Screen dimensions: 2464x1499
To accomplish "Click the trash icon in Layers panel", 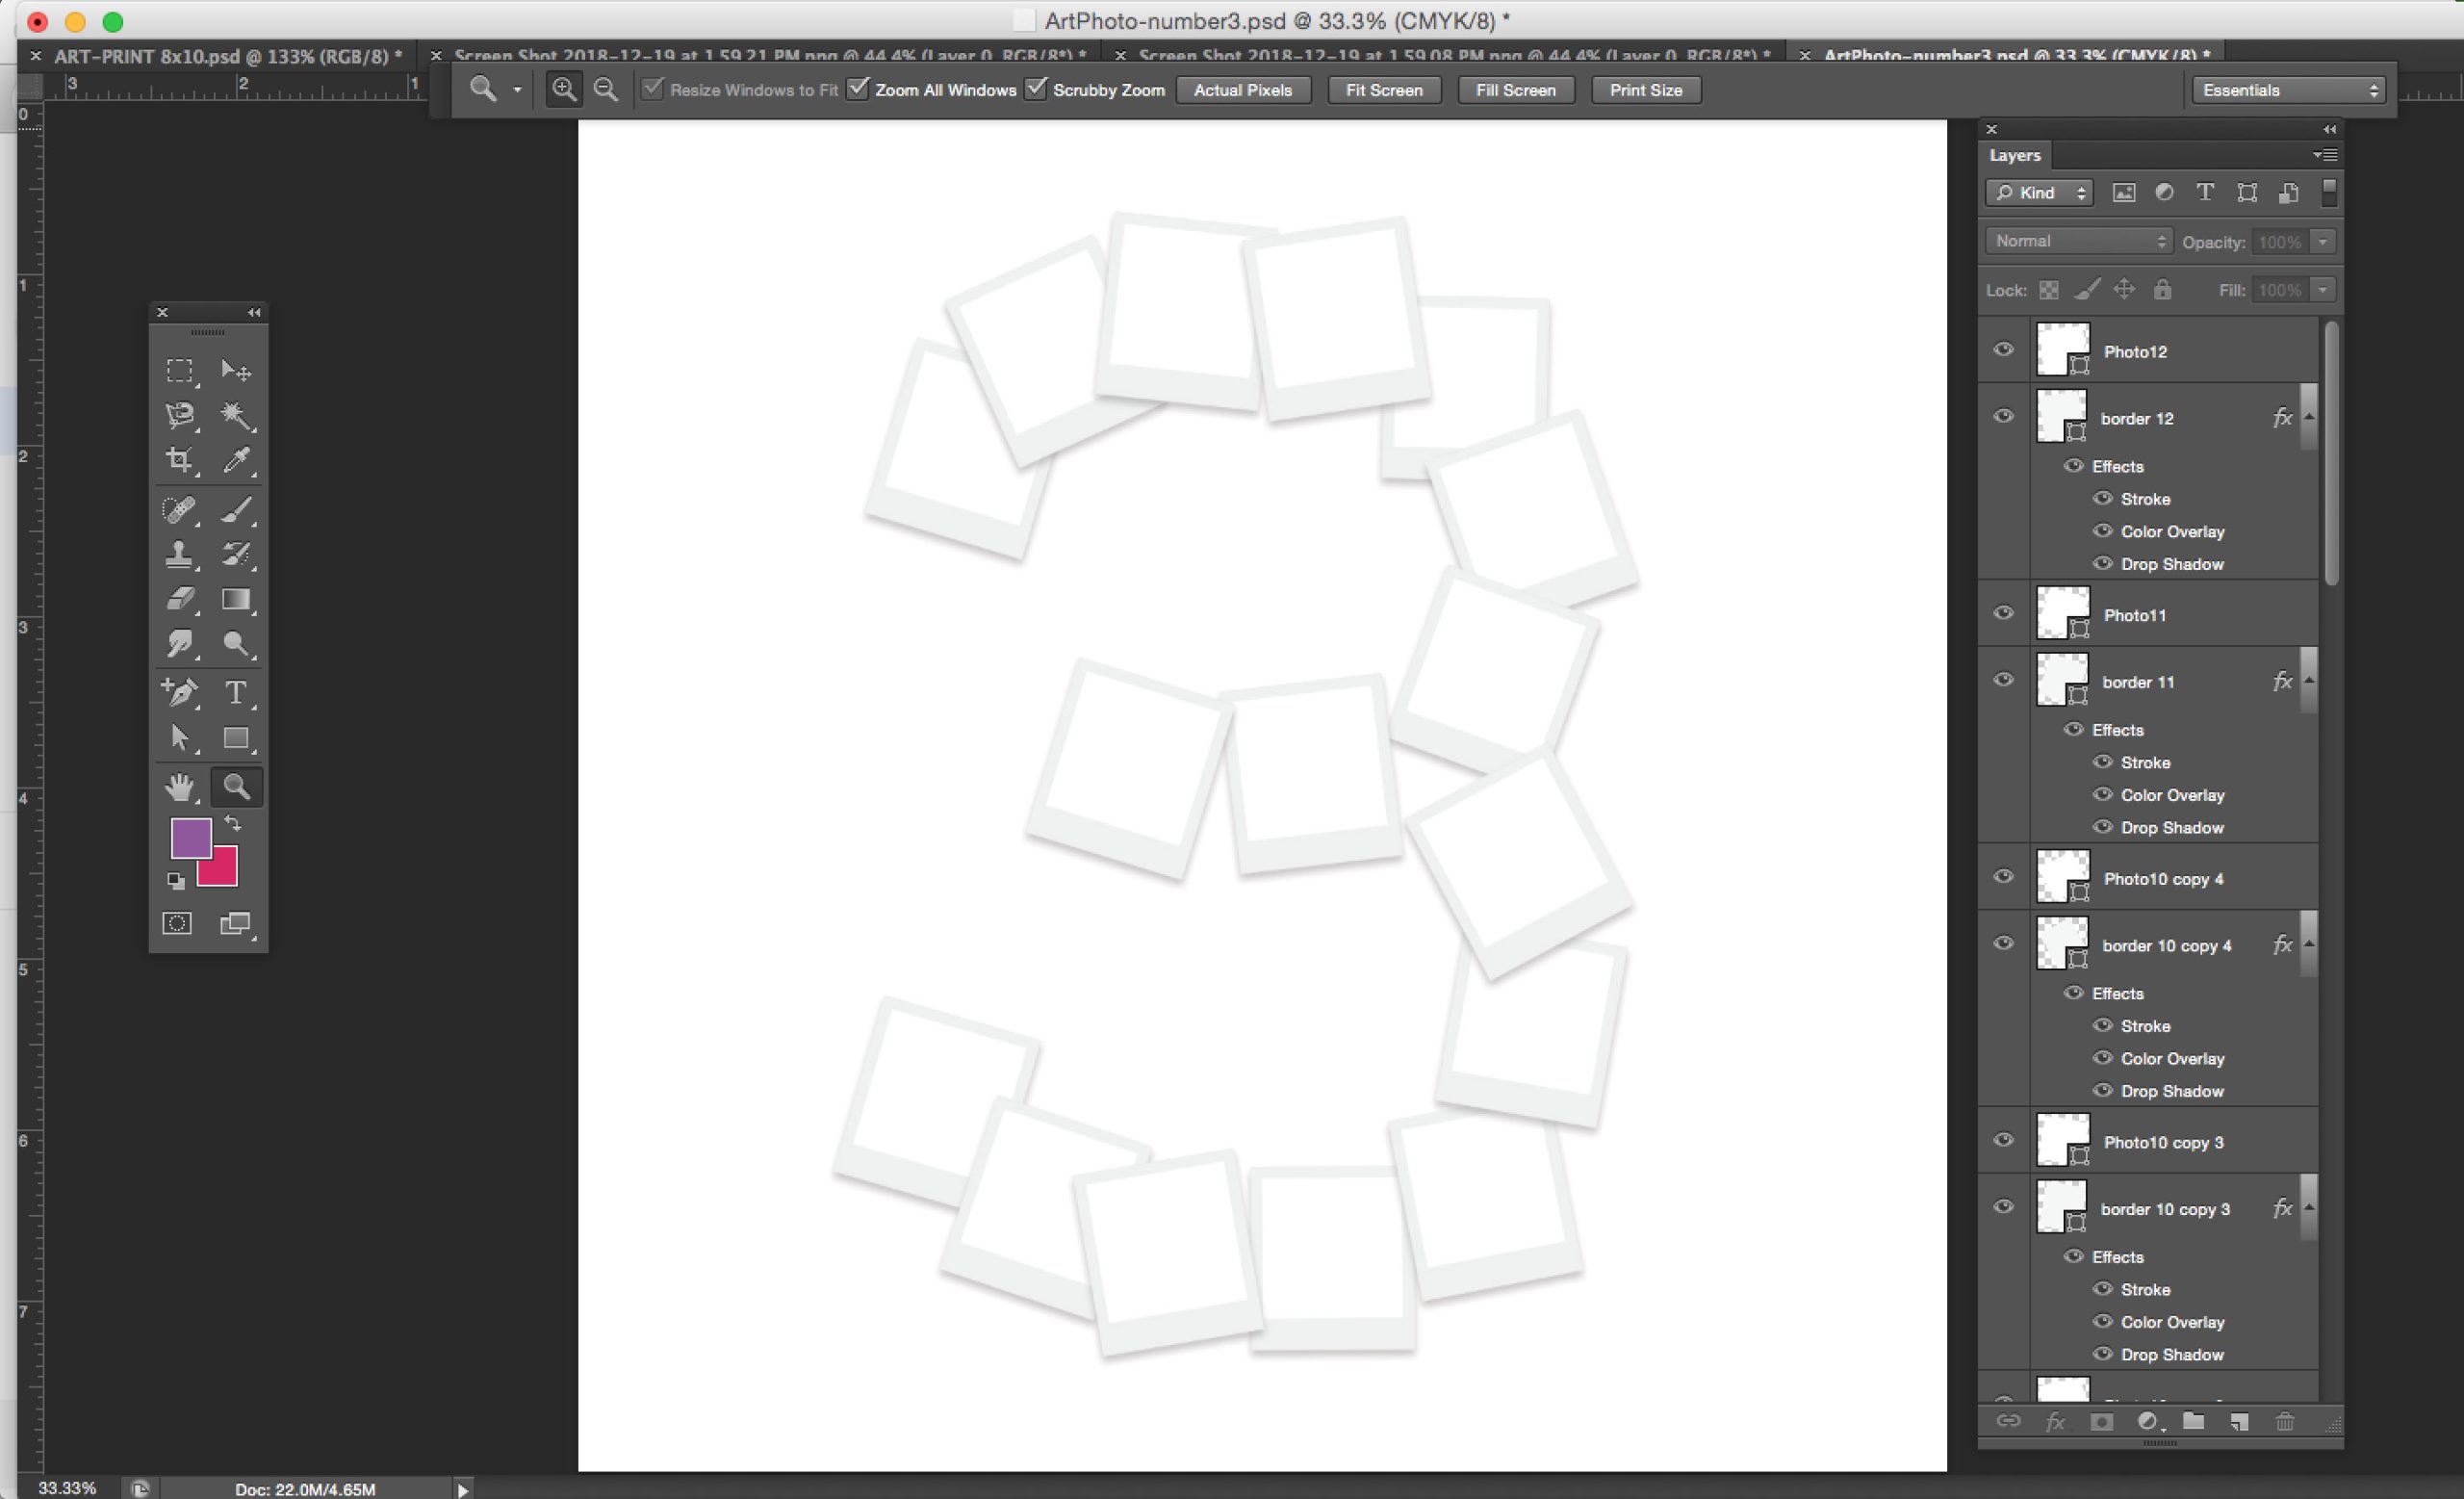I will [x=2285, y=1421].
